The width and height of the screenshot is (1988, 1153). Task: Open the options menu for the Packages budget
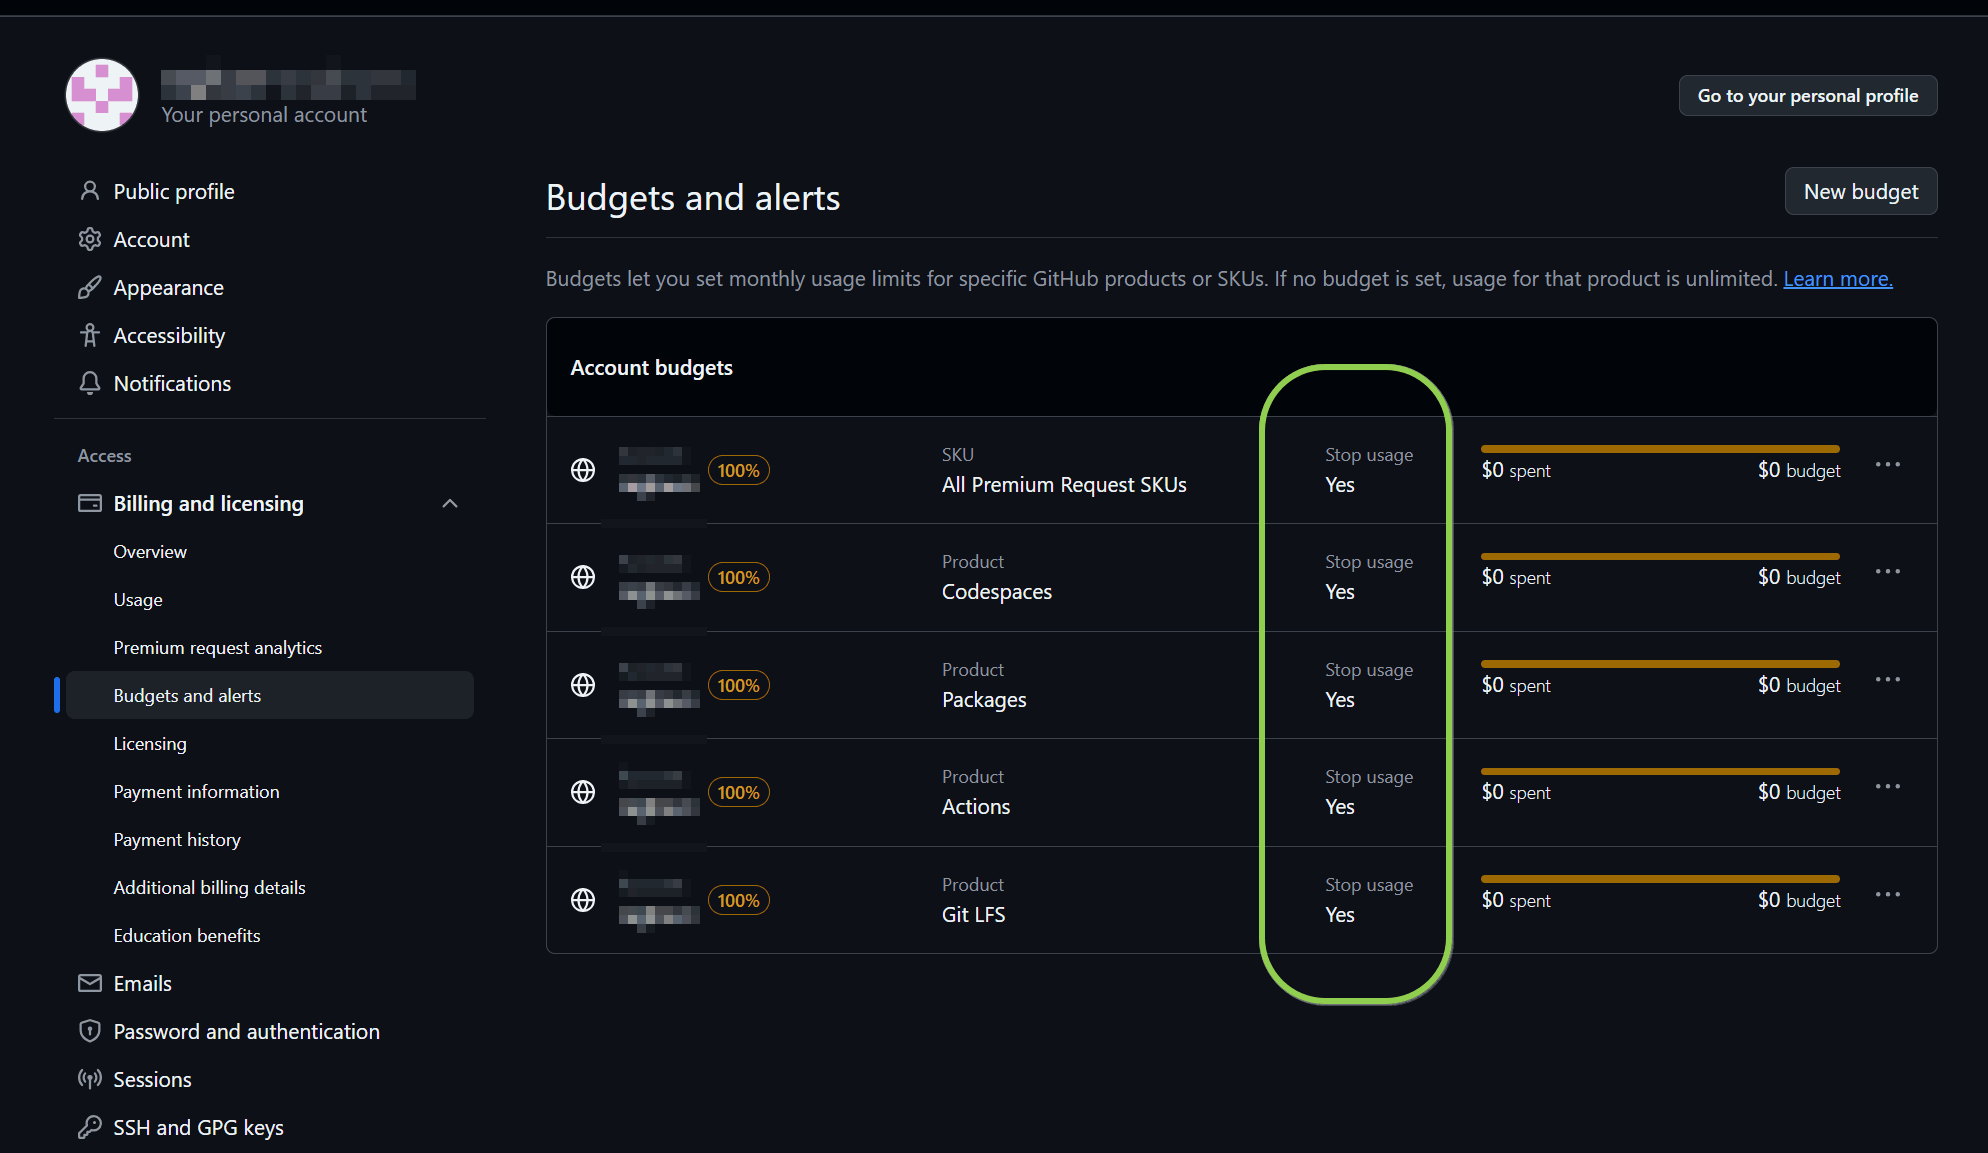pyautogui.click(x=1888, y=680)
